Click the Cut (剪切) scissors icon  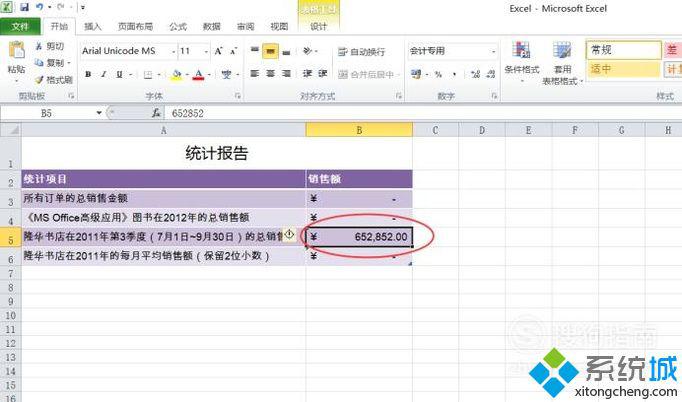pos(40,47)
